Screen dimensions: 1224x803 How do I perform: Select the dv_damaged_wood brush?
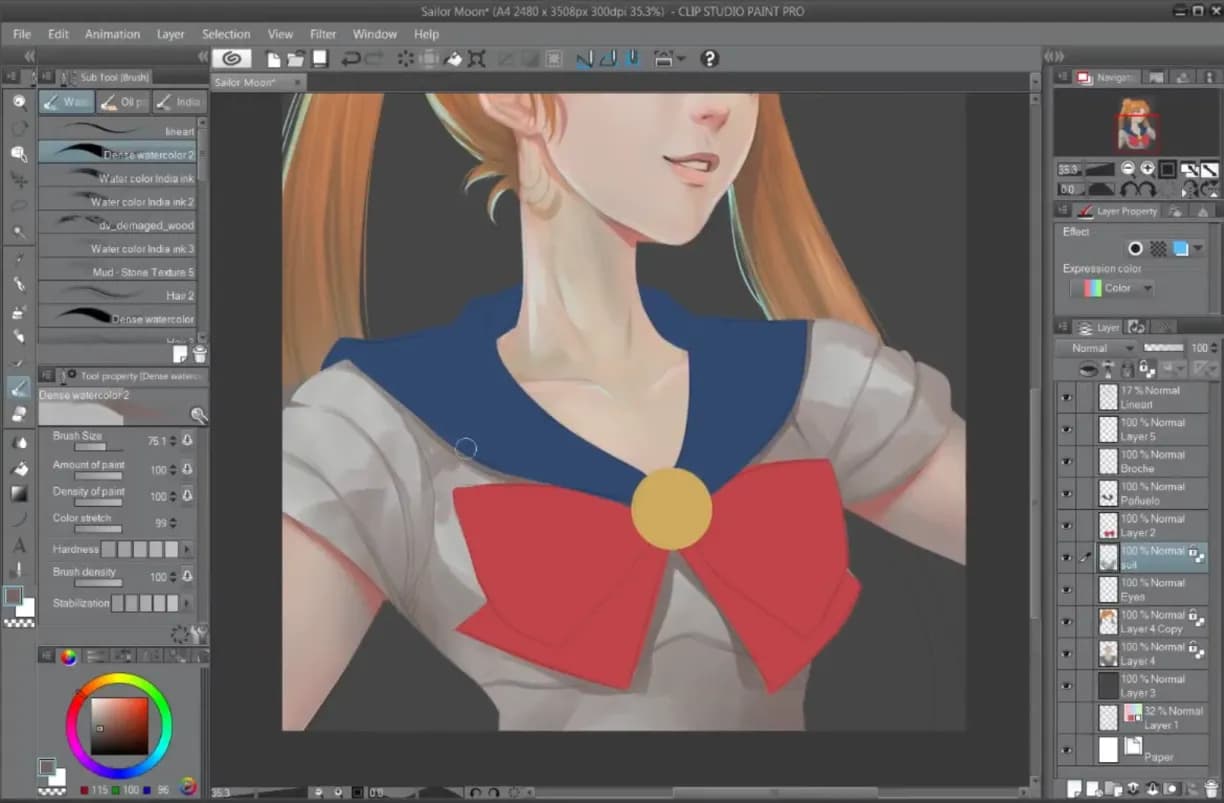click(x=118, y=224)
